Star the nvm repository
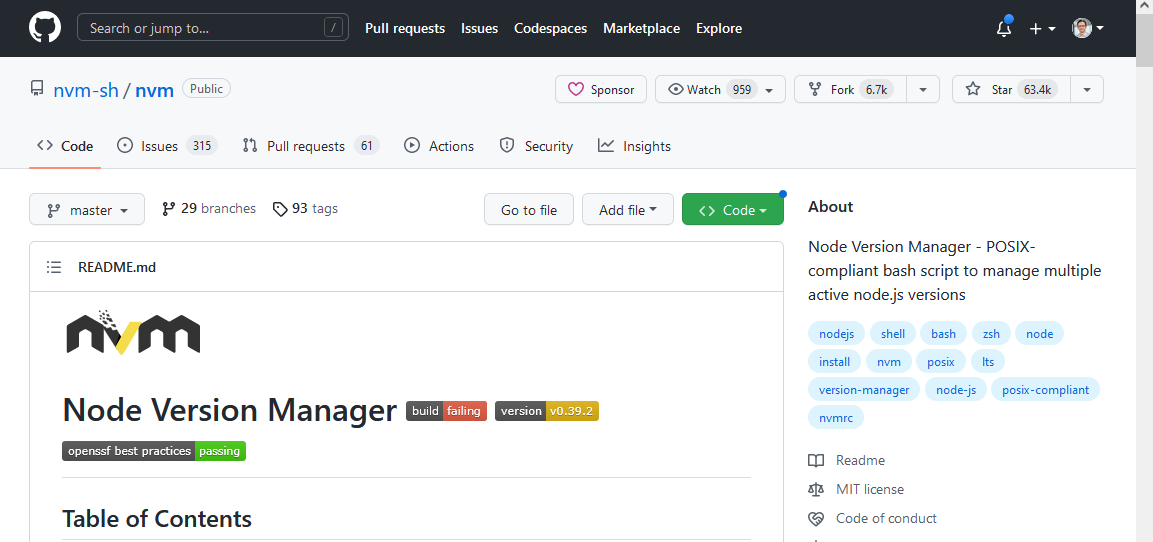Viewport: 1153px width, 542px height. coord(1011,89)
